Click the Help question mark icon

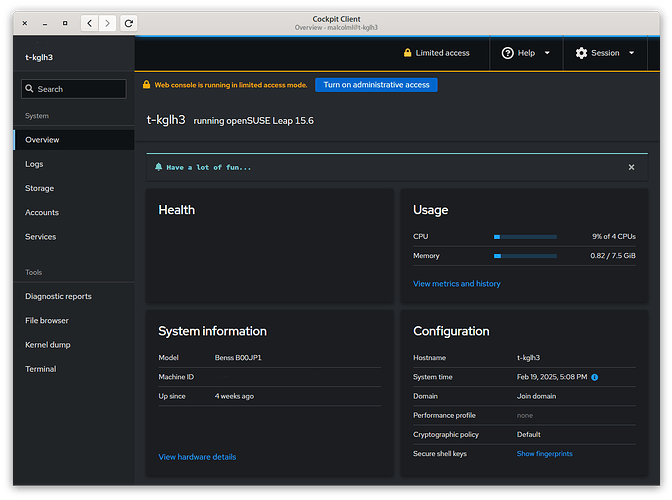pyautogui.click(x=507, y=53)
